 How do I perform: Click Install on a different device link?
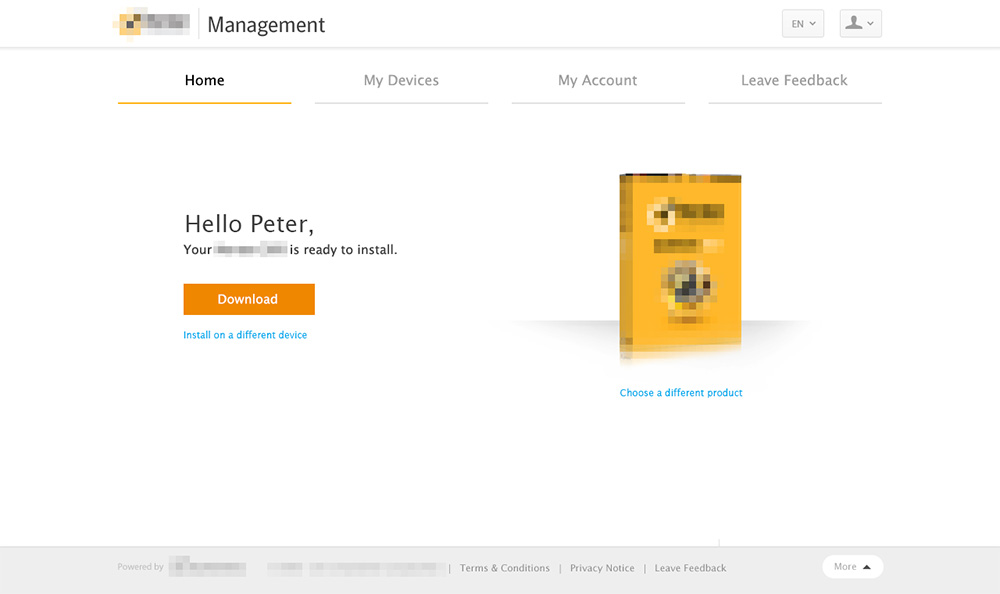[x=245, y=335]
